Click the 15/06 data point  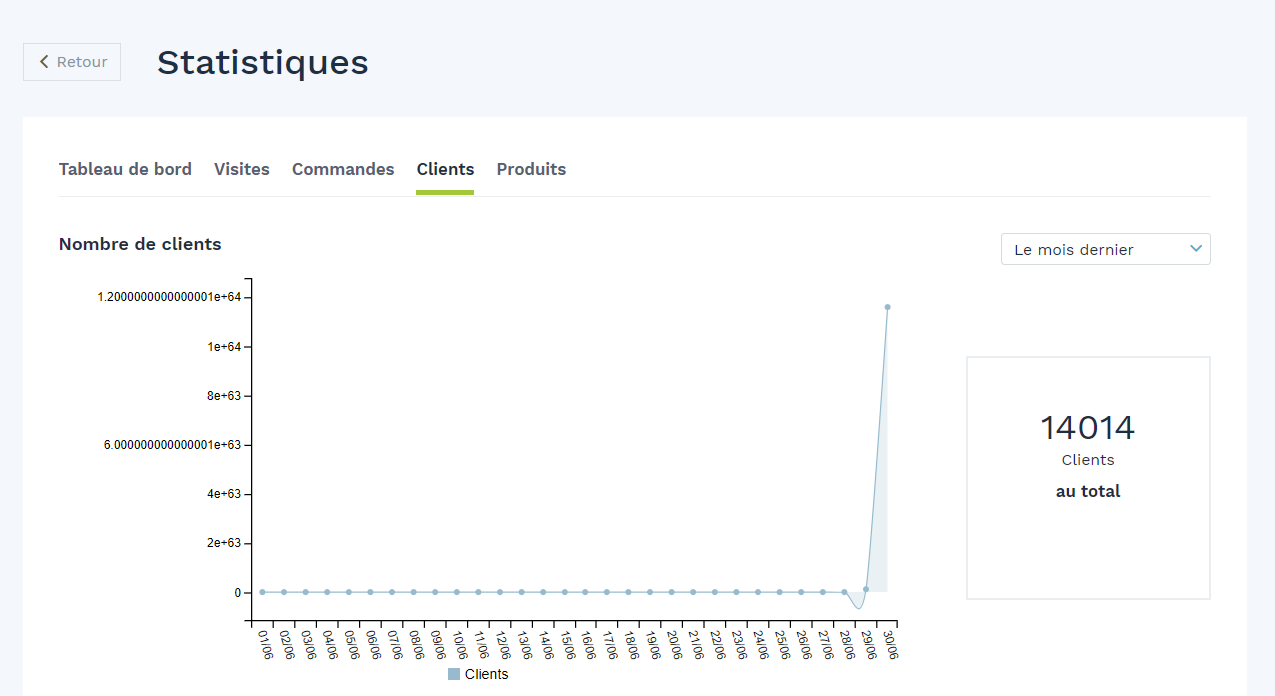[565, 592]
